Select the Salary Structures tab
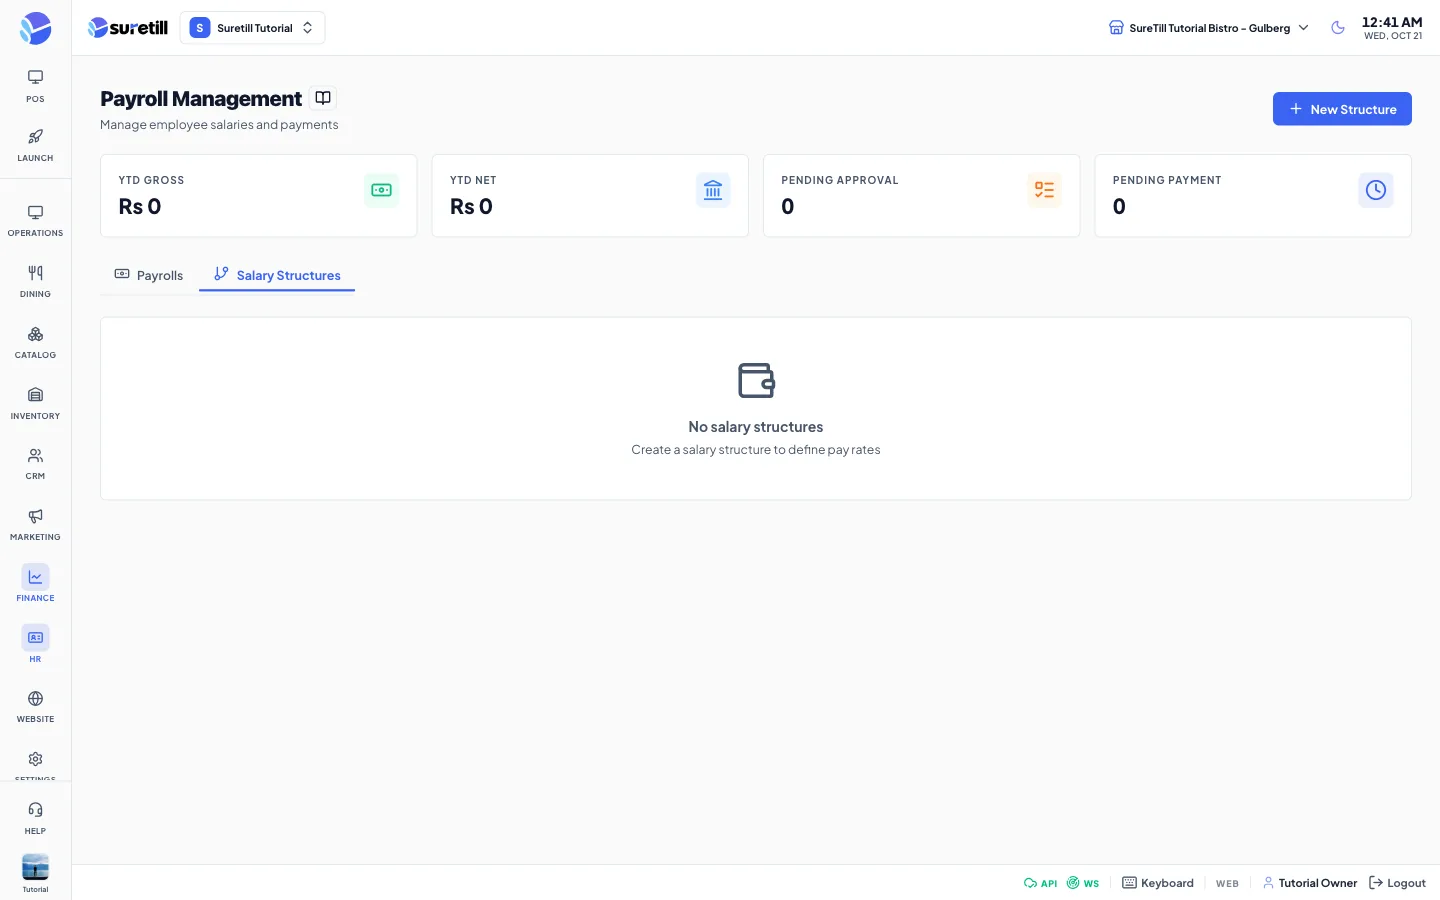This screenshot has height=900, width=1440. pyautogui.click(x=277, y=275)
